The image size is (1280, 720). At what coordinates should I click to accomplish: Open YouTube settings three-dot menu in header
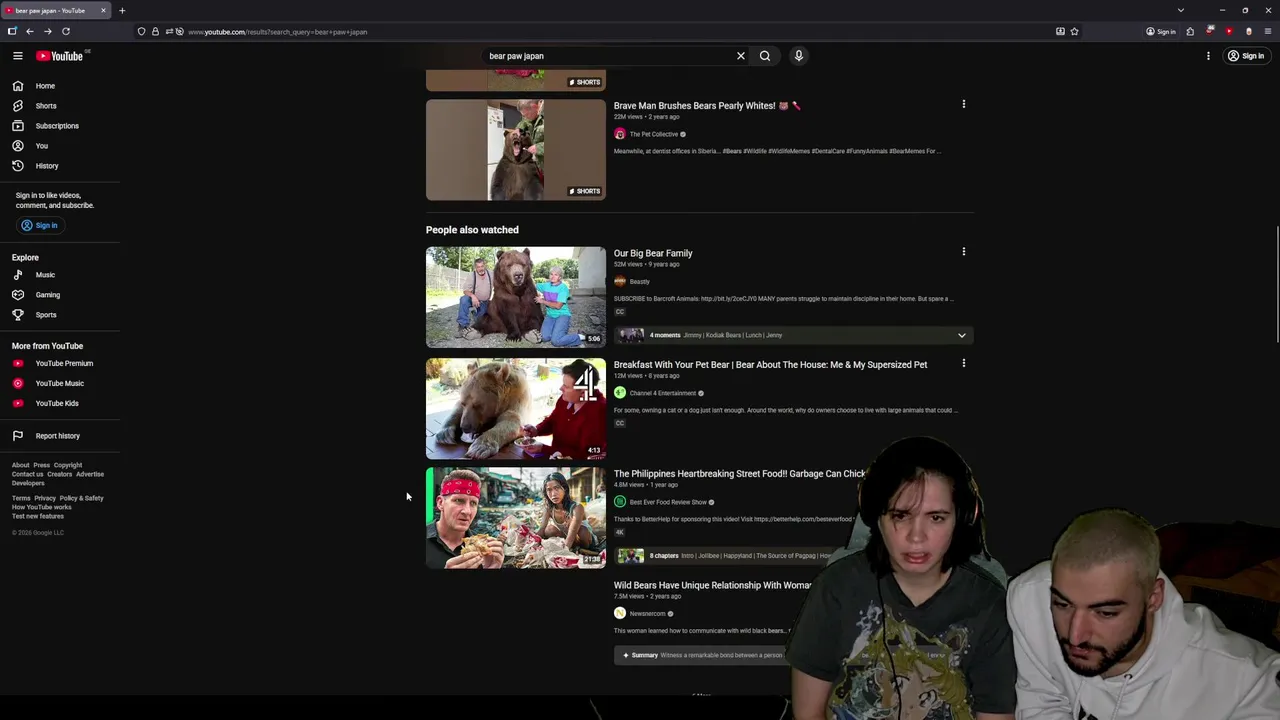1208,56
